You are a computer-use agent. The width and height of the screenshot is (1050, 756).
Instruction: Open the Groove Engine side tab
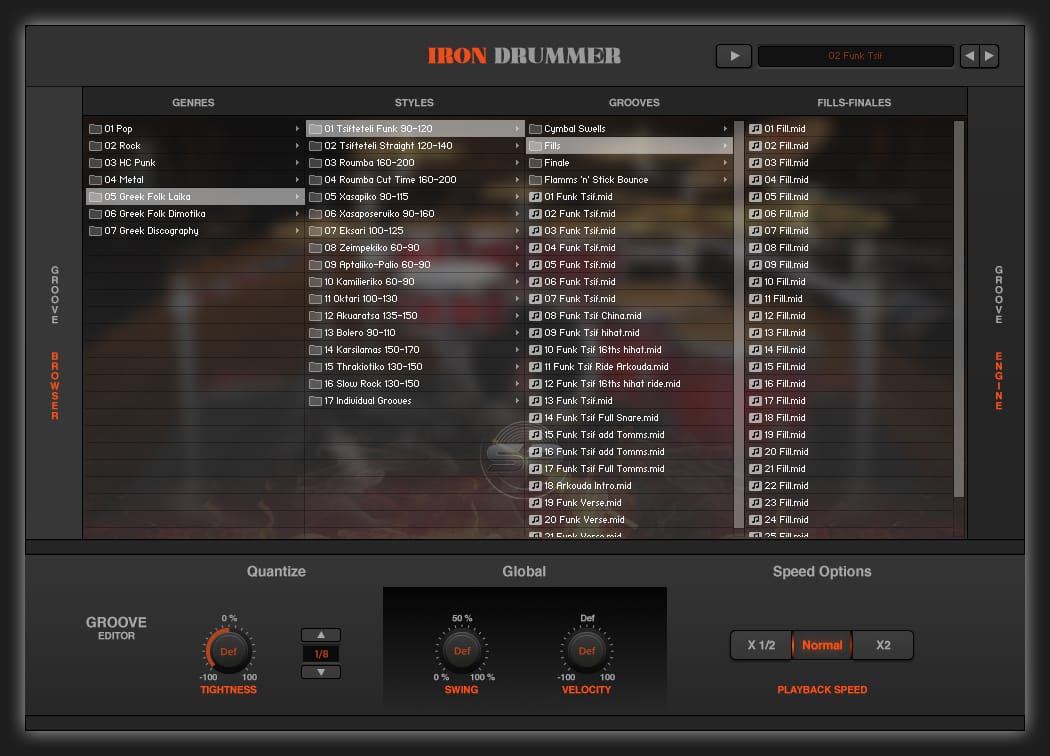click(x=998, y=338)
